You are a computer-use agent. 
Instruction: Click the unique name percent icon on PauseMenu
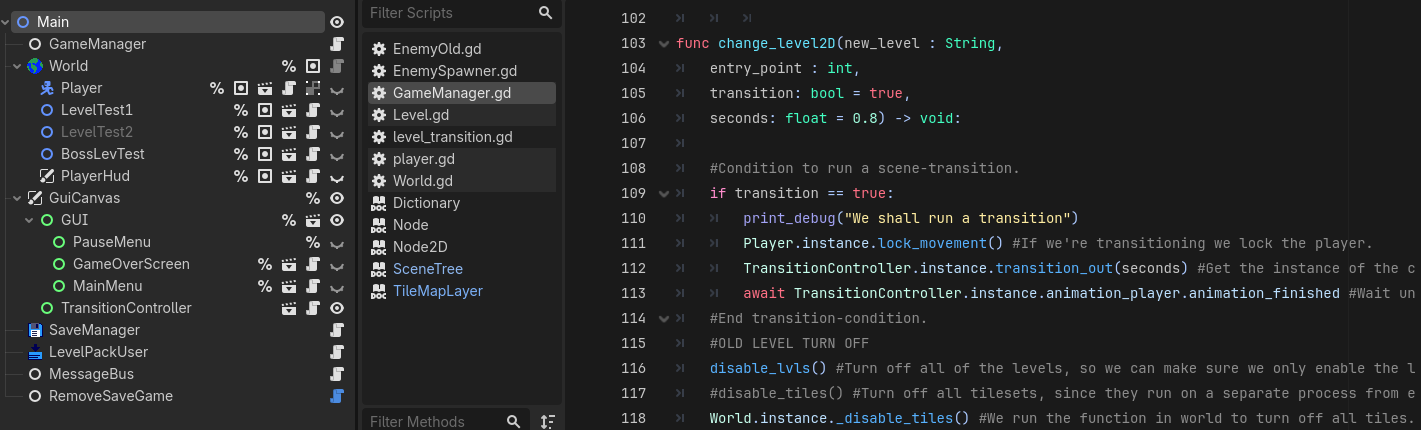click(x=312, y=242)
